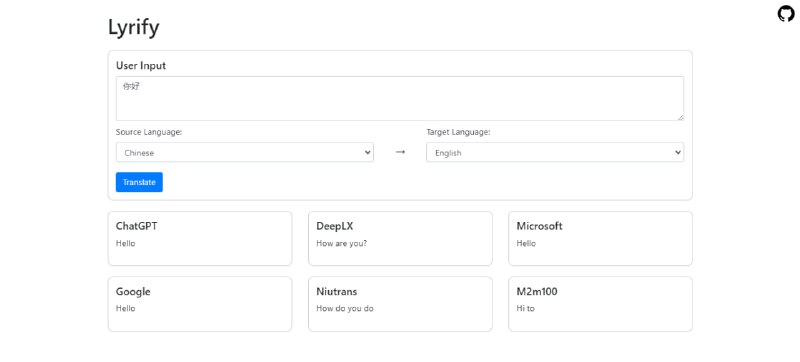
Task: Open the GitHub repository icon
Action: pyautogui.click(x=786, y=14)
